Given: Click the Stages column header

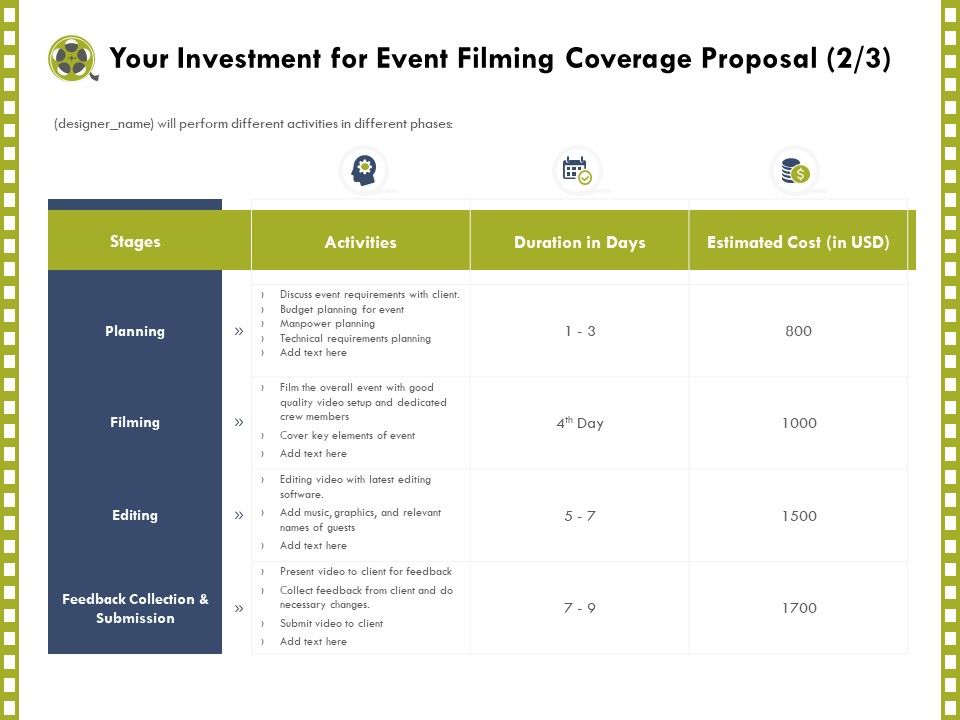Looking at the screenshot, I should (x=135, y=241).
